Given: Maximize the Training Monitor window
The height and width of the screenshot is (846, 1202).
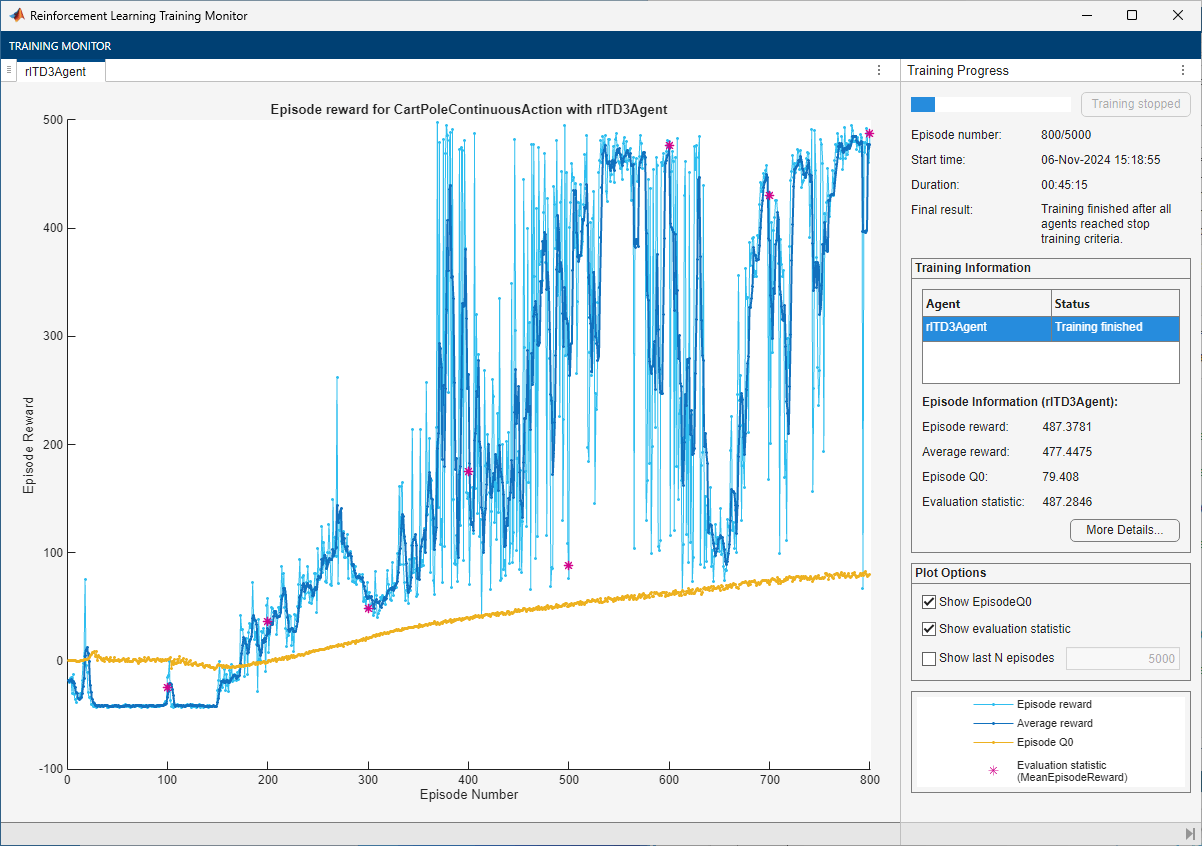Looking at the screenshot, I should [1131, 16].
